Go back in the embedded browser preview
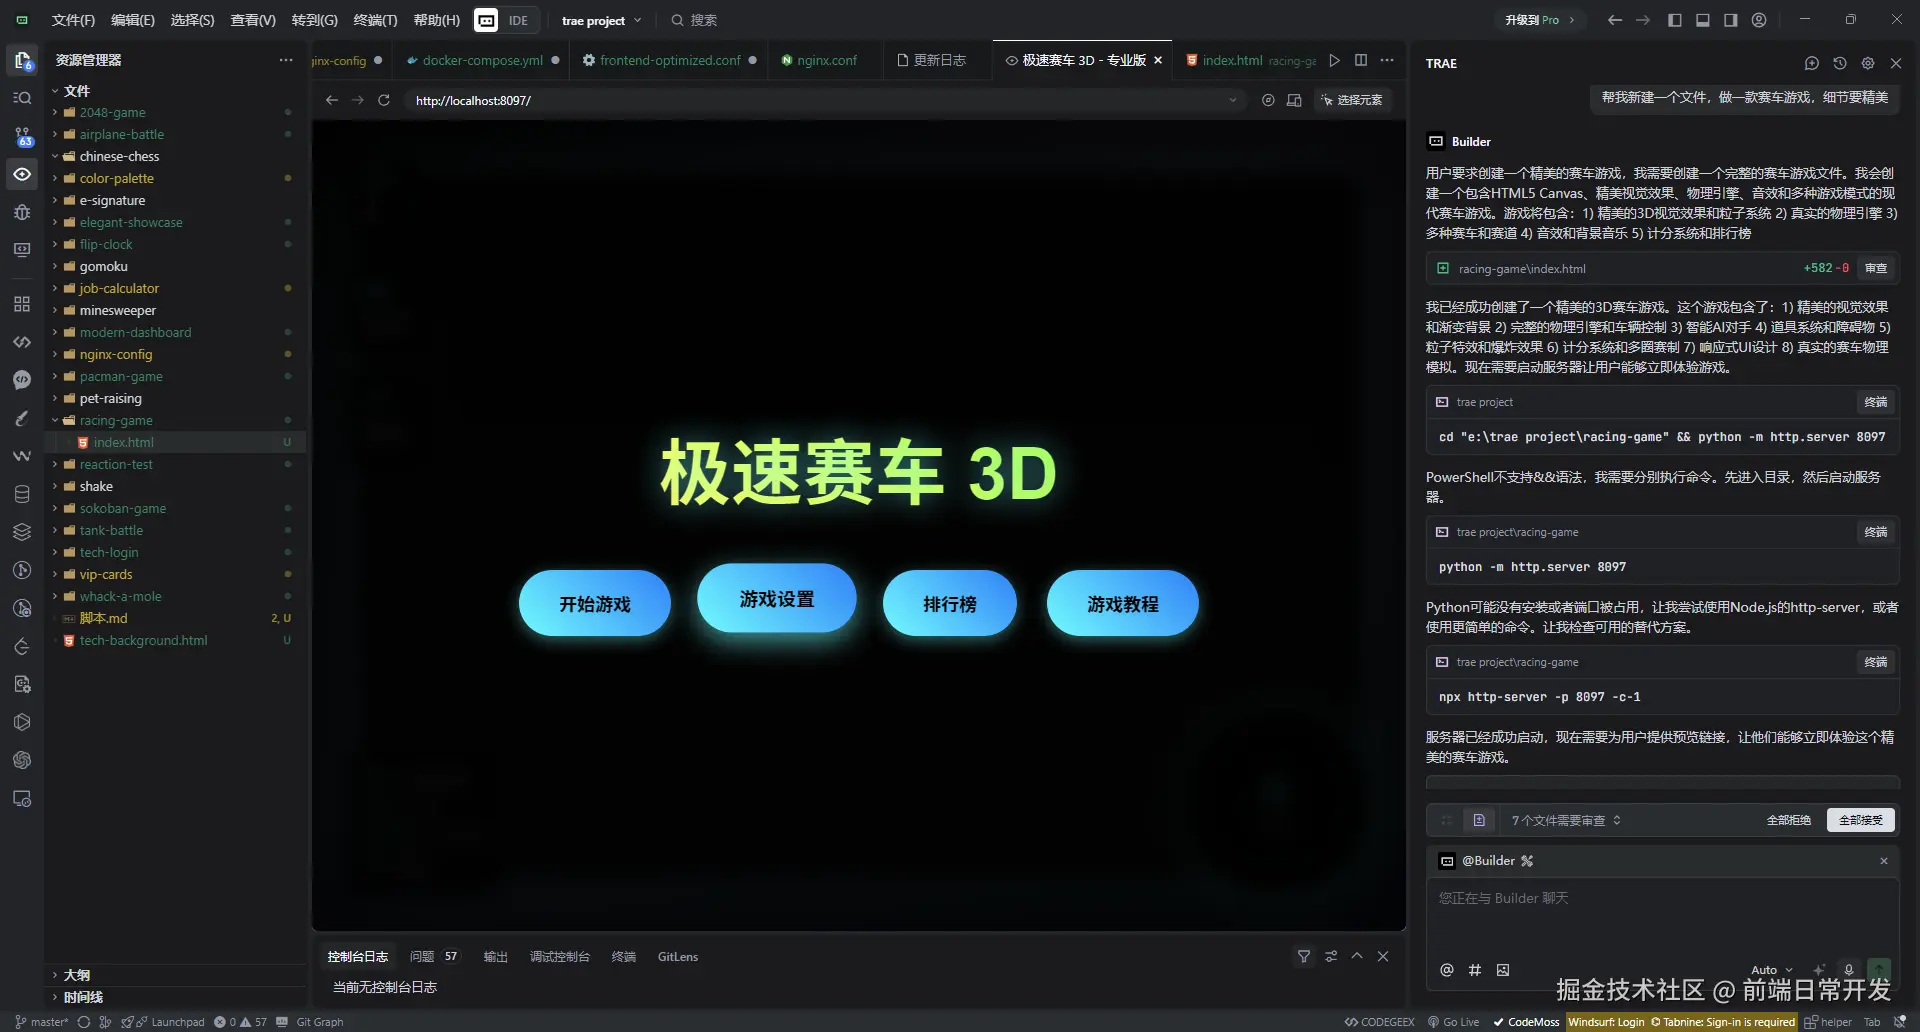Image resolution: width=1920 pixels, height=1032 pixels. click(332, 100)
